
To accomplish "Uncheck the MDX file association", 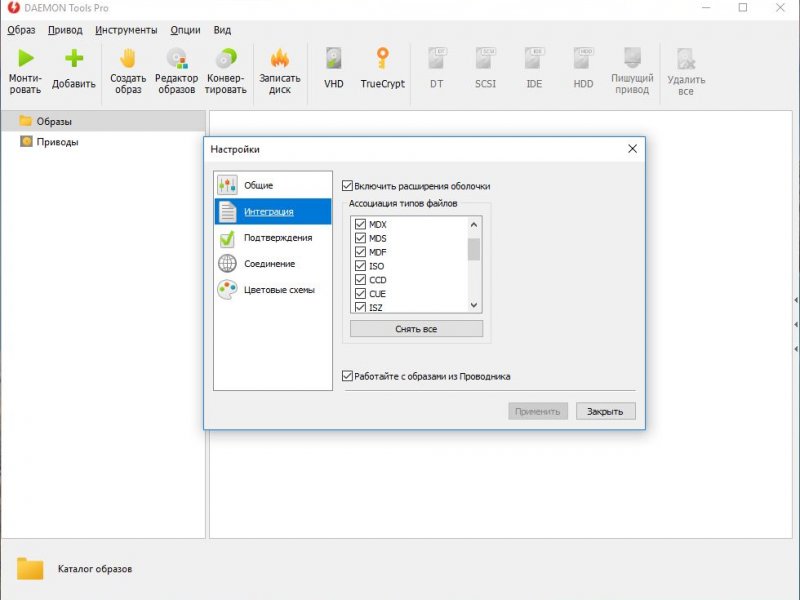I will [x=360, y=224].
